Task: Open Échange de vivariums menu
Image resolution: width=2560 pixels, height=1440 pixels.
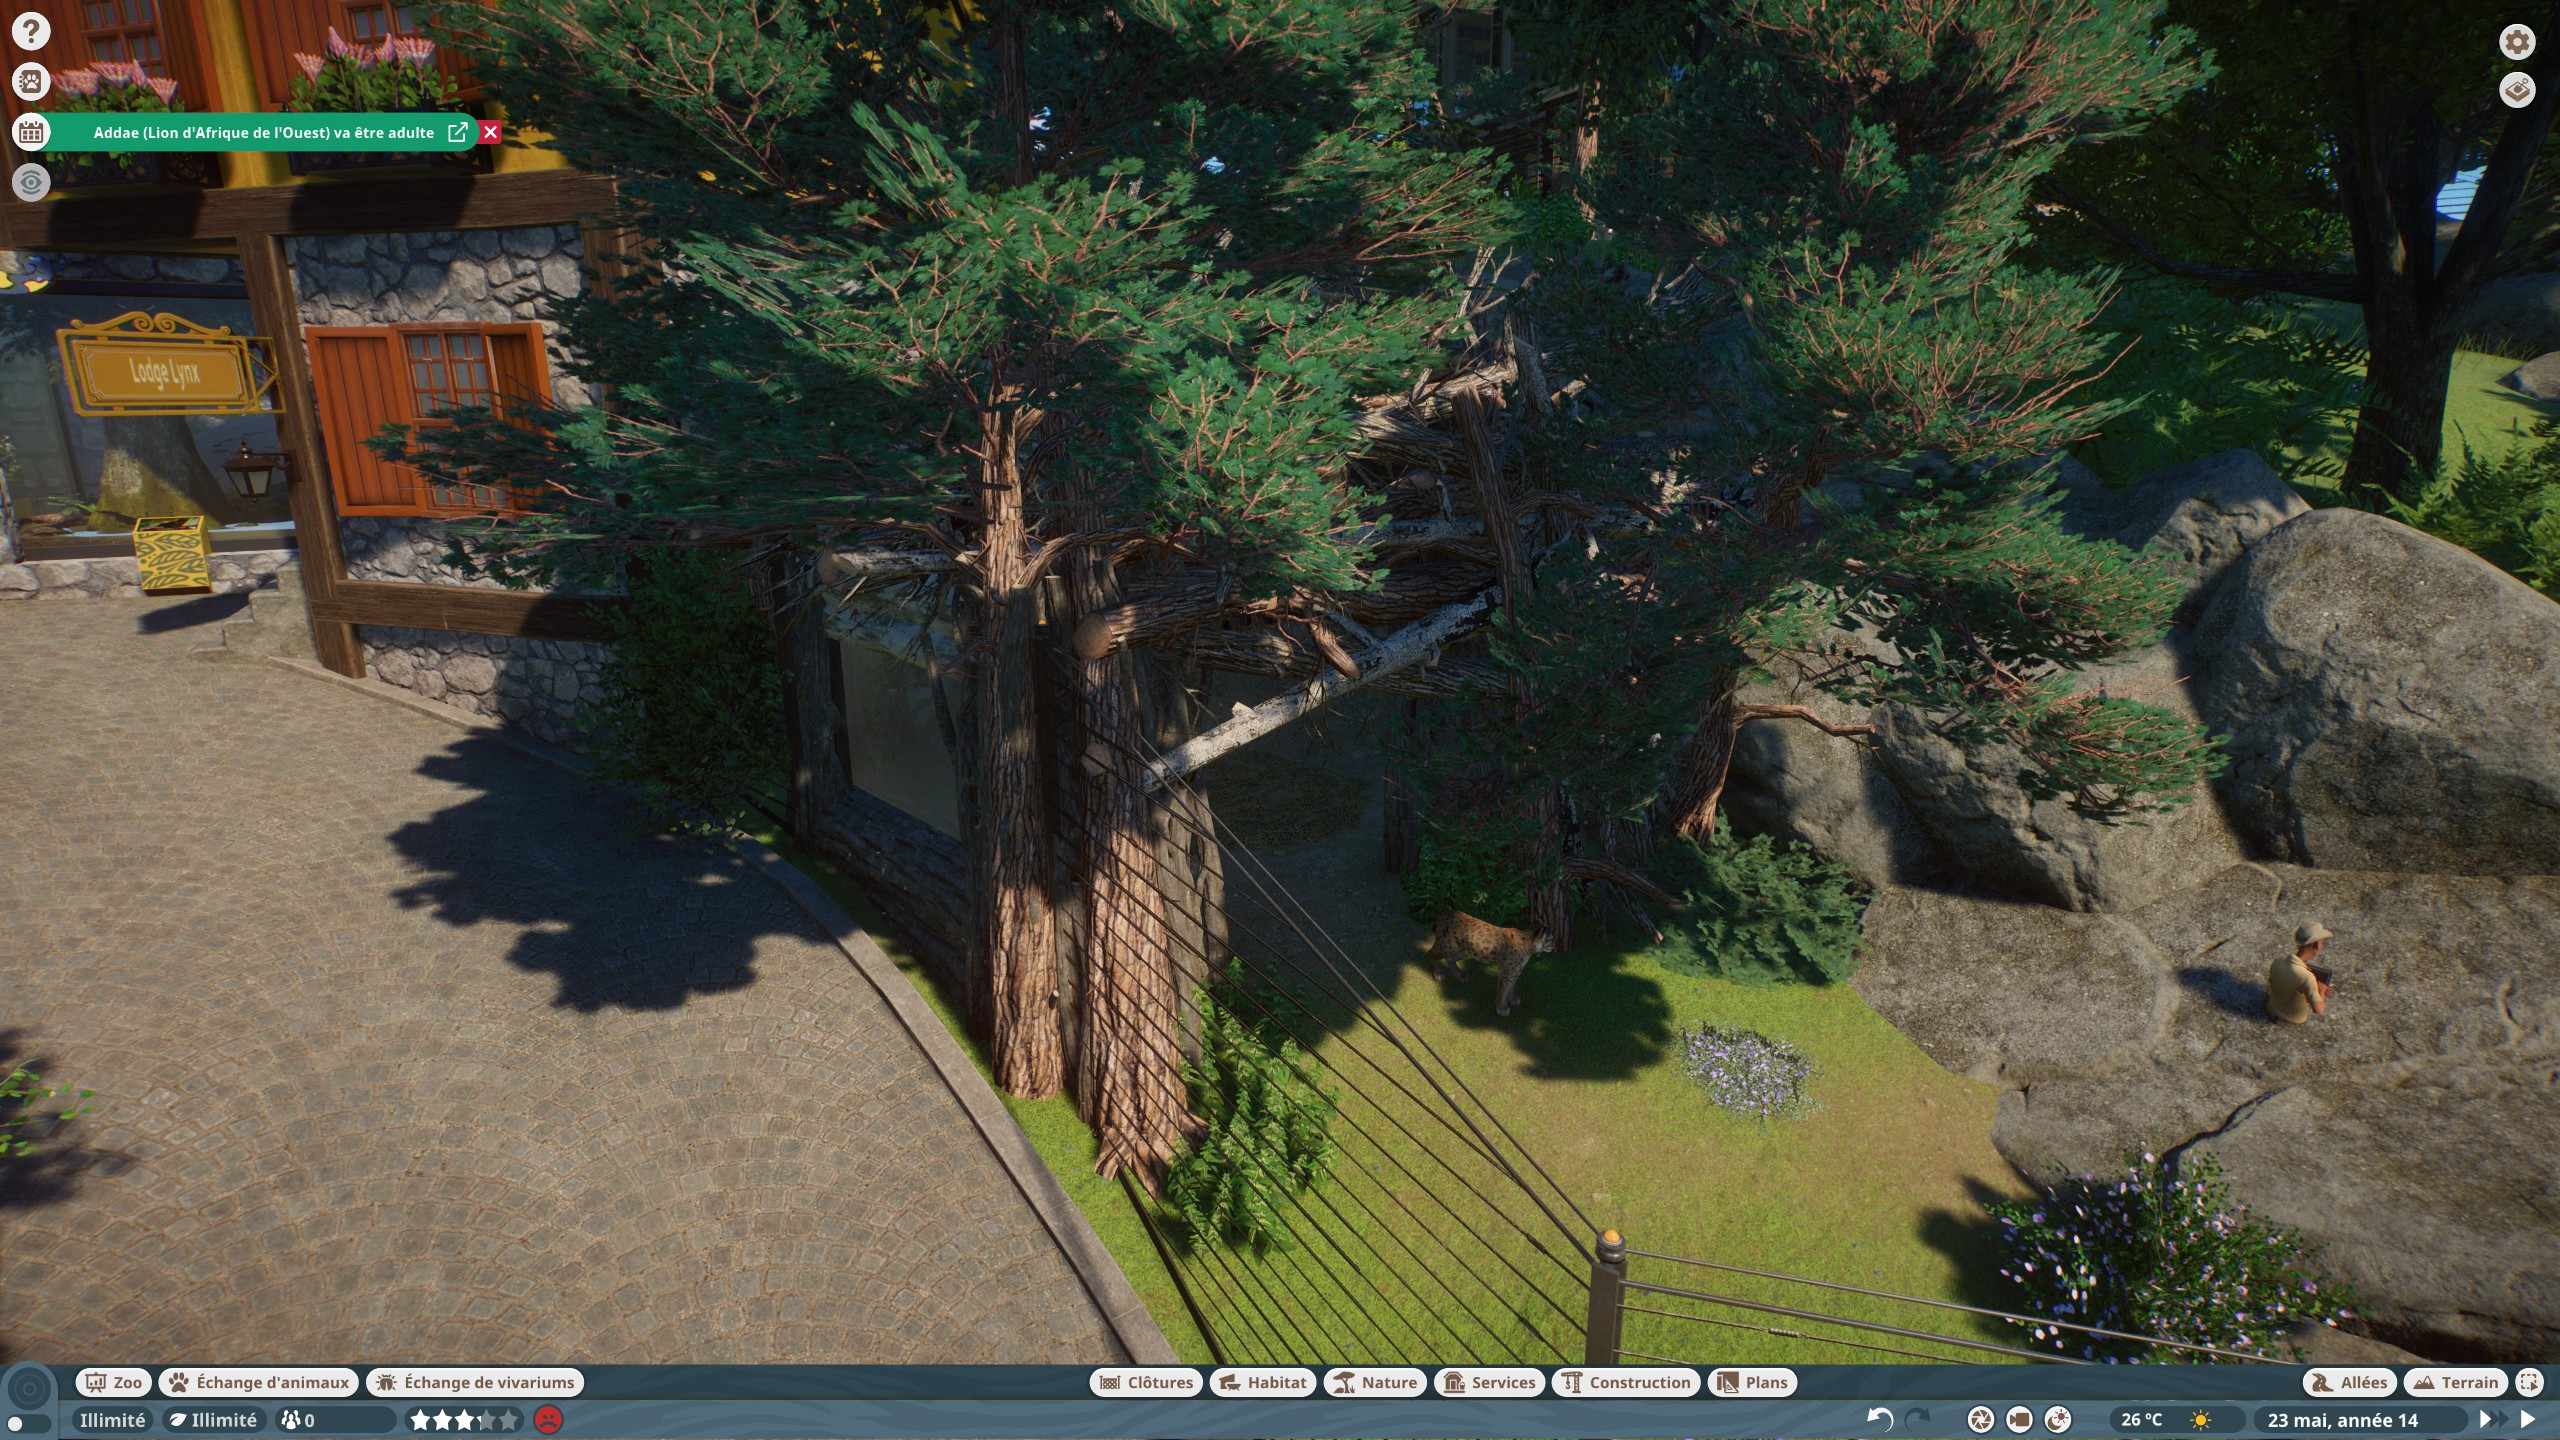Action: coord(475,1383)
